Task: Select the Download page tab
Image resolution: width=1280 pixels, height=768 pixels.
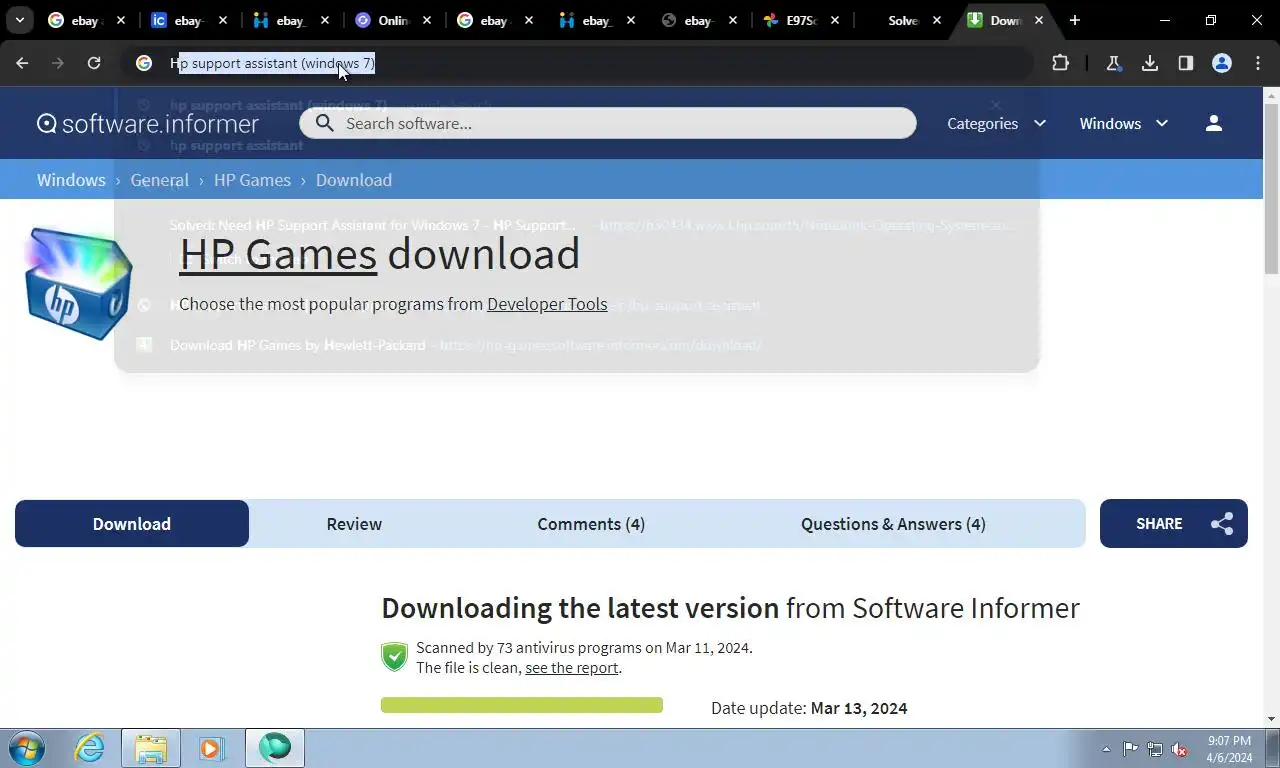Action: [132, 523]
